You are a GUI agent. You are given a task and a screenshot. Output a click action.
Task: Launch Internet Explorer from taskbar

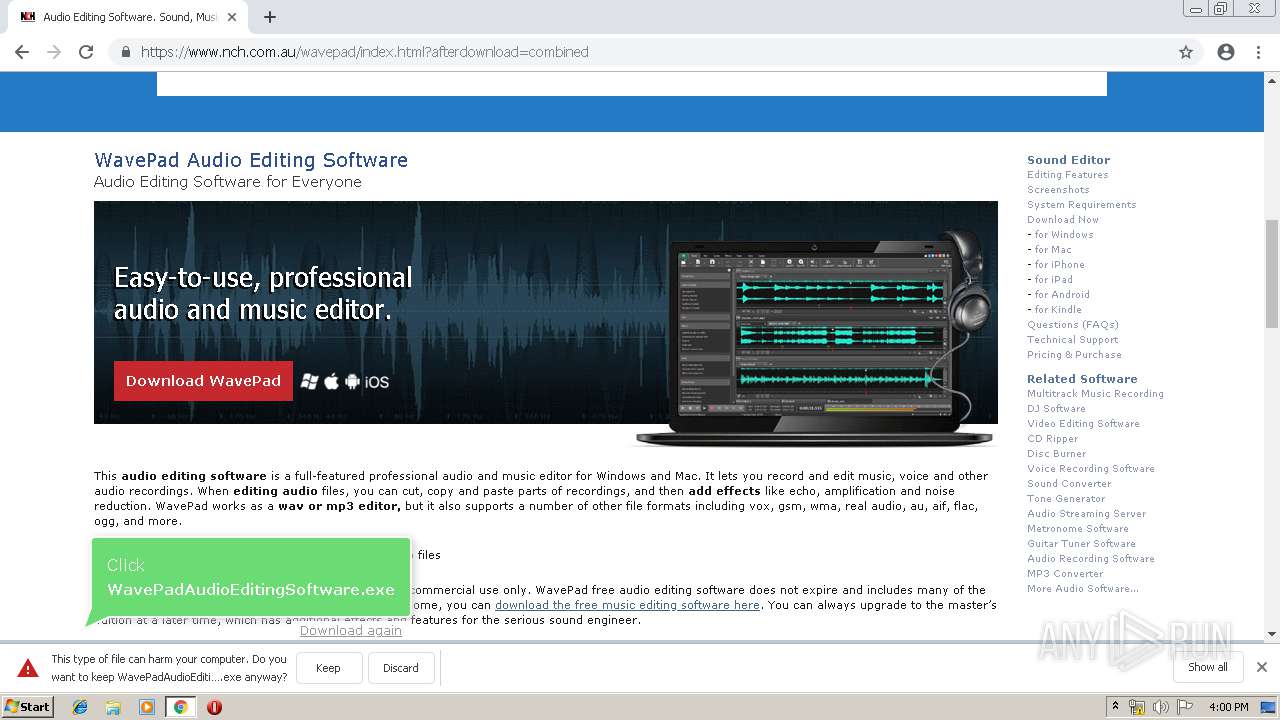click(80, 707)
